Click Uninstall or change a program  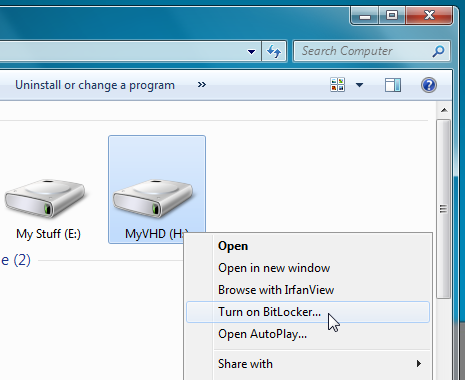coord(95,85)
